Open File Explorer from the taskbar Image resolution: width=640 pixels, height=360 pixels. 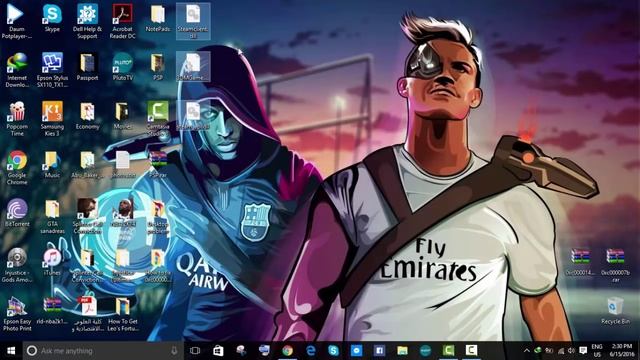pos(402,351)
